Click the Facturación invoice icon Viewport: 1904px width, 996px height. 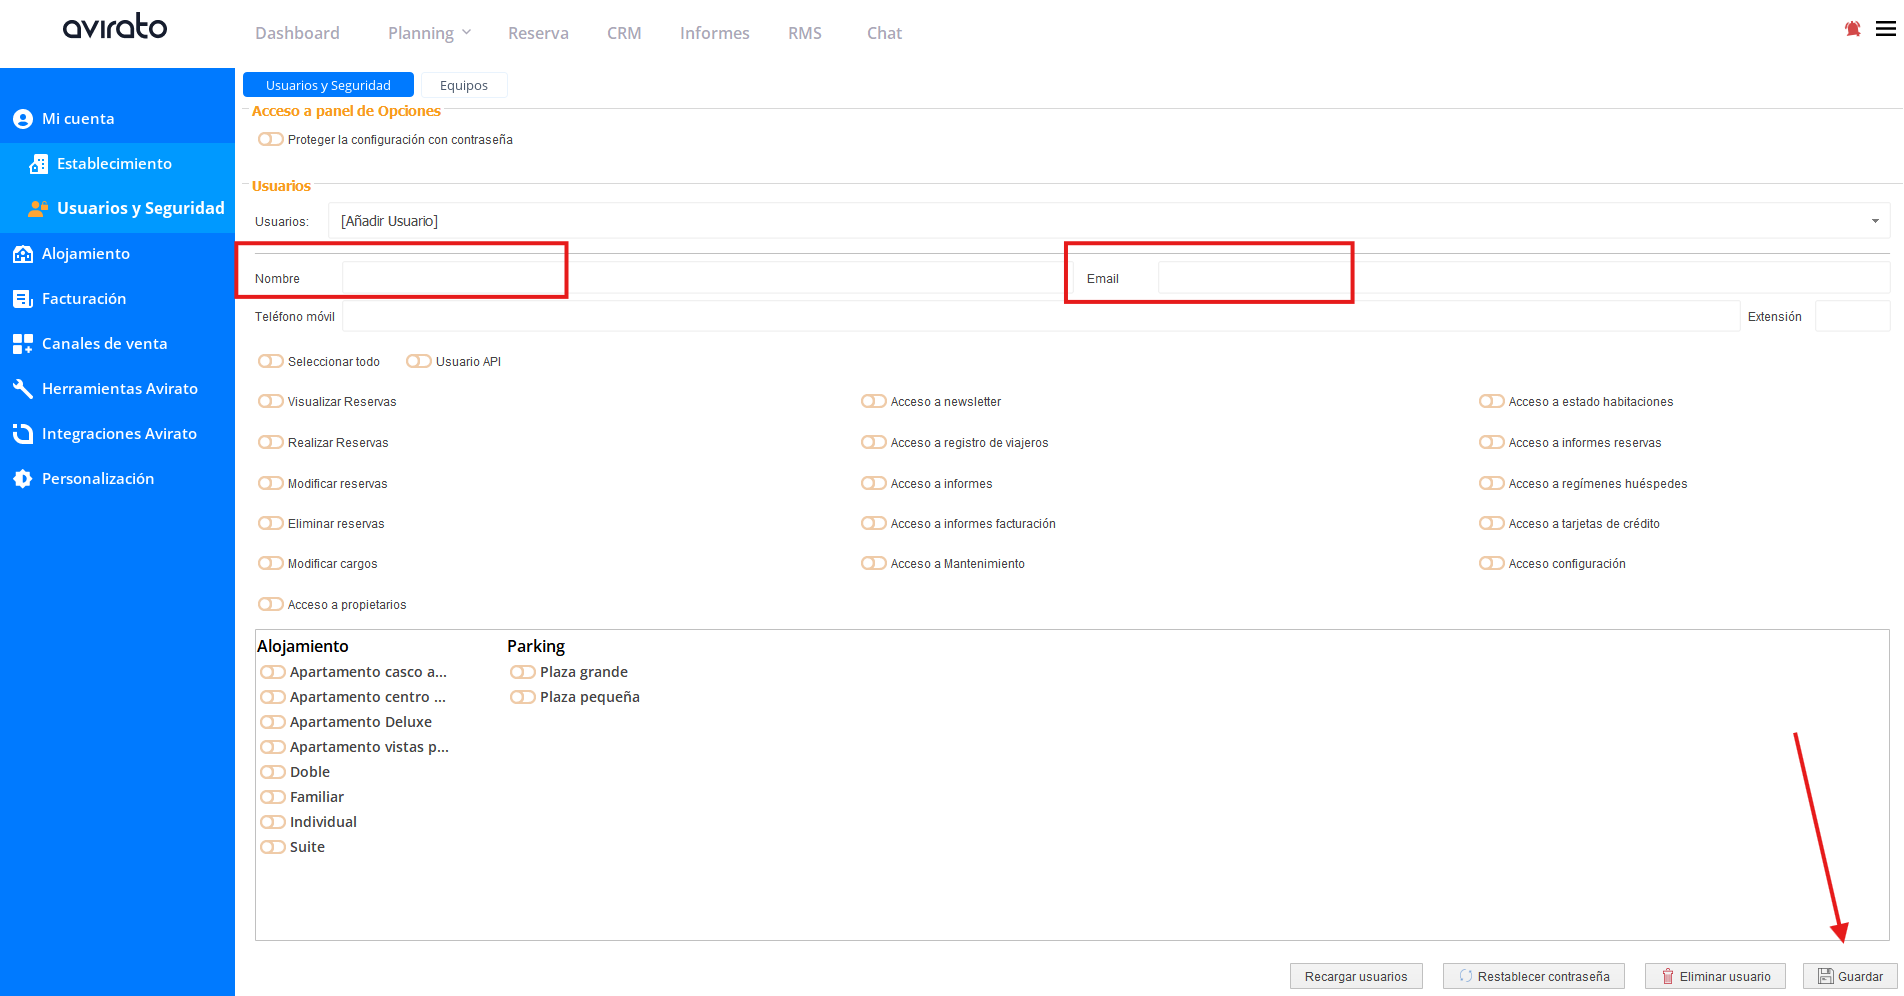(x=23, y=299)
